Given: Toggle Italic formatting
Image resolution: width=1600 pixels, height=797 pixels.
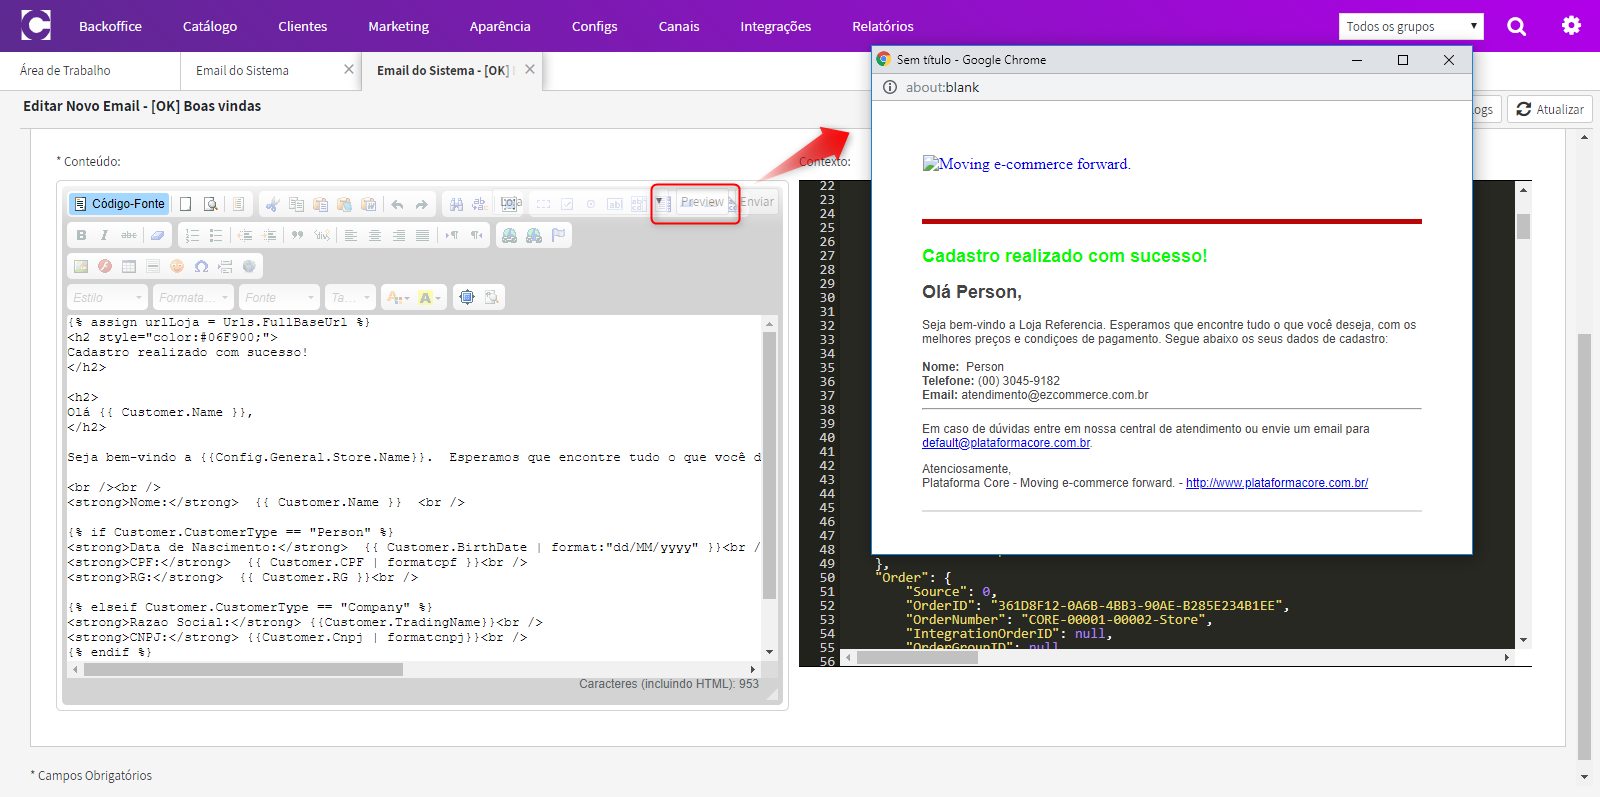Looking at the screenshot, I should pos(104,235).
